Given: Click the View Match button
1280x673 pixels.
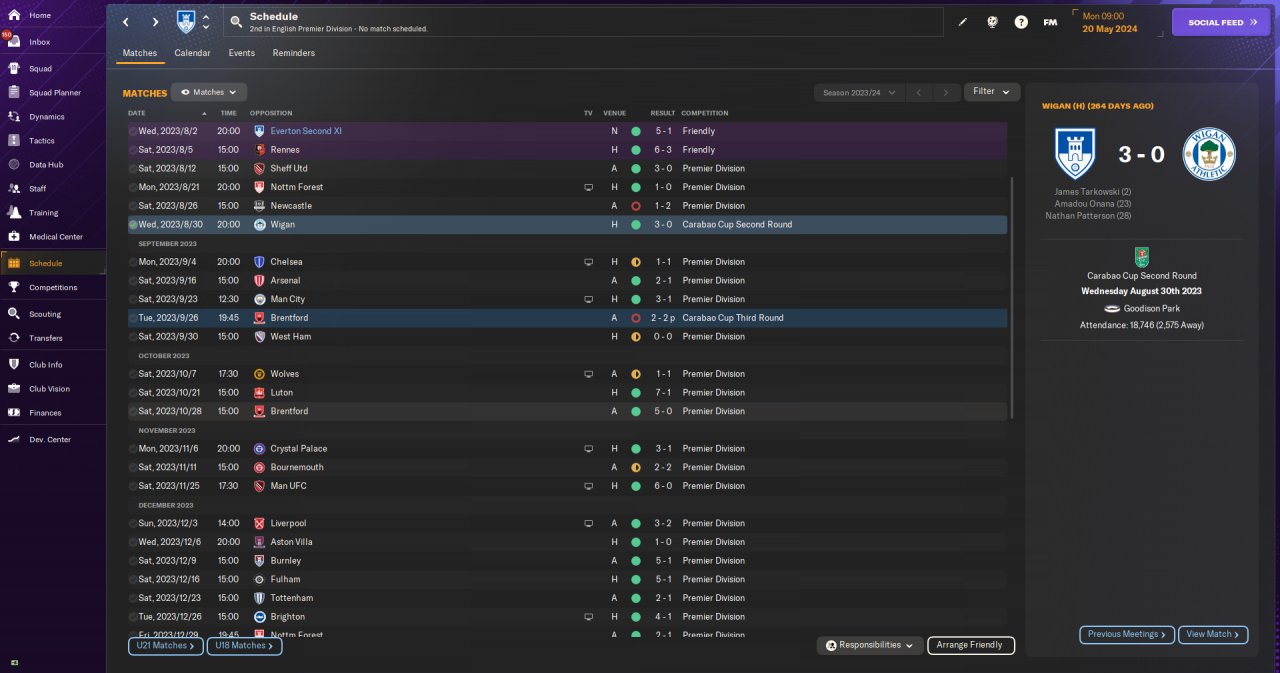Looking at the screenshot, I should coord(1213,634).
